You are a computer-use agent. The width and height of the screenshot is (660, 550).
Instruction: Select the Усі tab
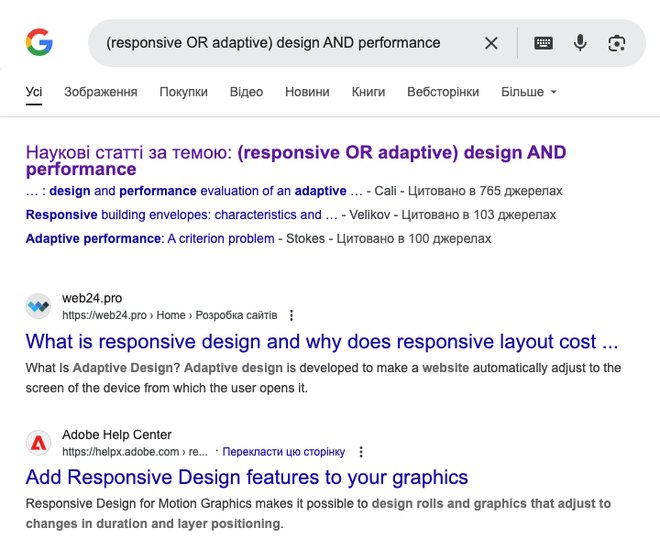click(34, 92)
